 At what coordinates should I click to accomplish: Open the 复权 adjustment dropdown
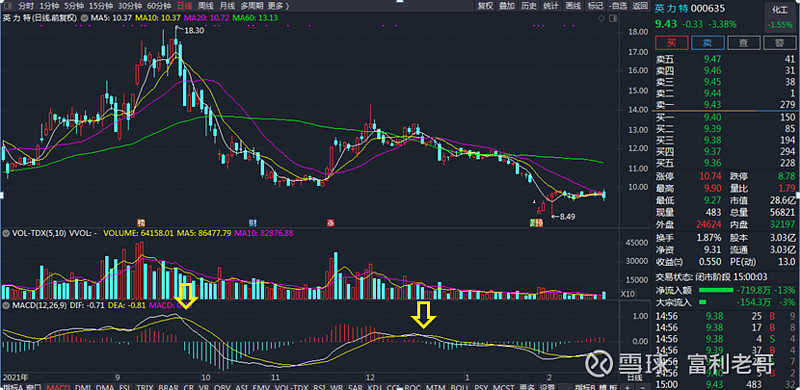[x=485, y=6]
